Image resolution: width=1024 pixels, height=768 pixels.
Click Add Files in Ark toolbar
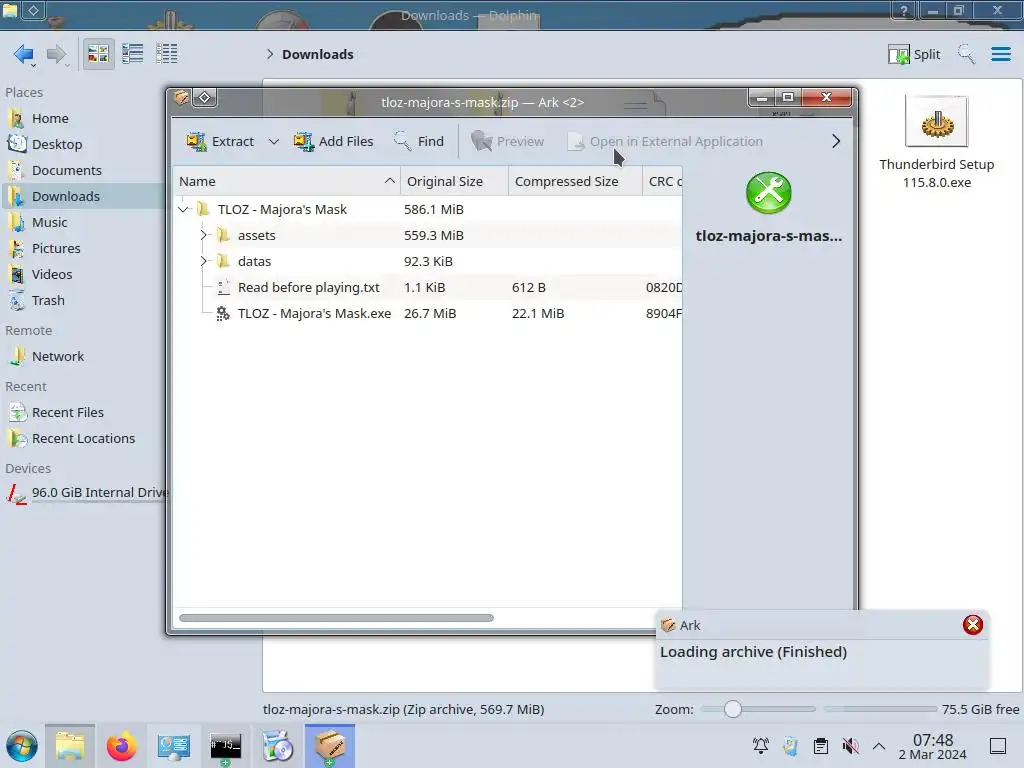(333, 141)
